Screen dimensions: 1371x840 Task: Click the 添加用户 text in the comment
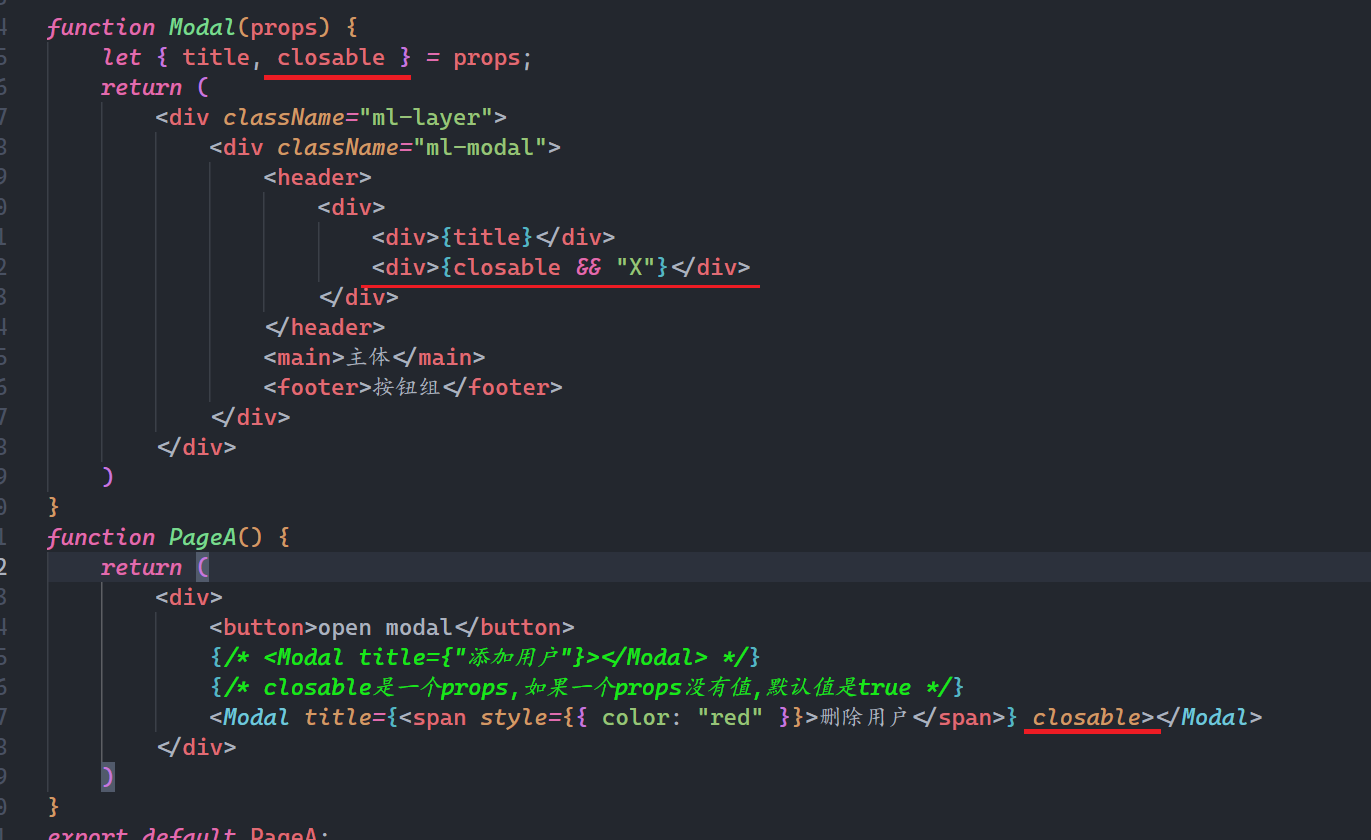coord(515,657)
